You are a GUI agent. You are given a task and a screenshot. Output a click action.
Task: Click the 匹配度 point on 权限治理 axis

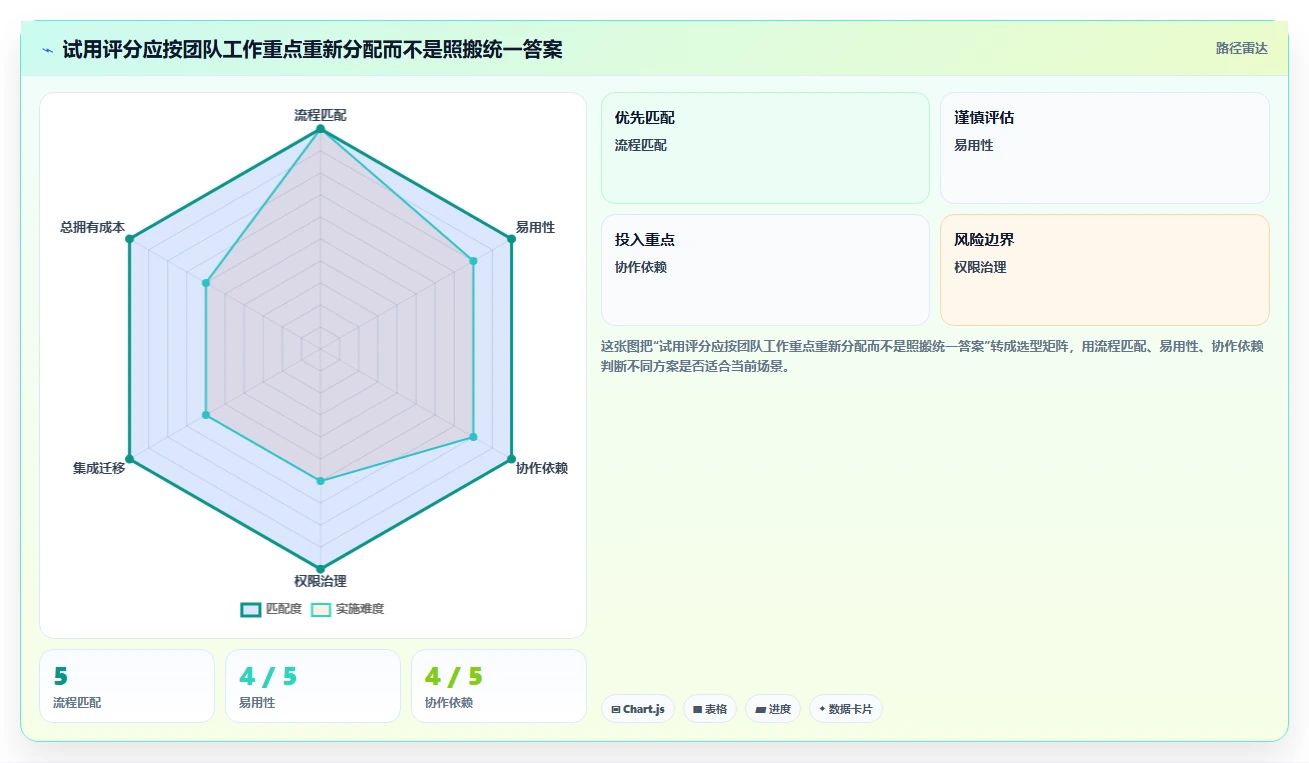tap(320, 569)
